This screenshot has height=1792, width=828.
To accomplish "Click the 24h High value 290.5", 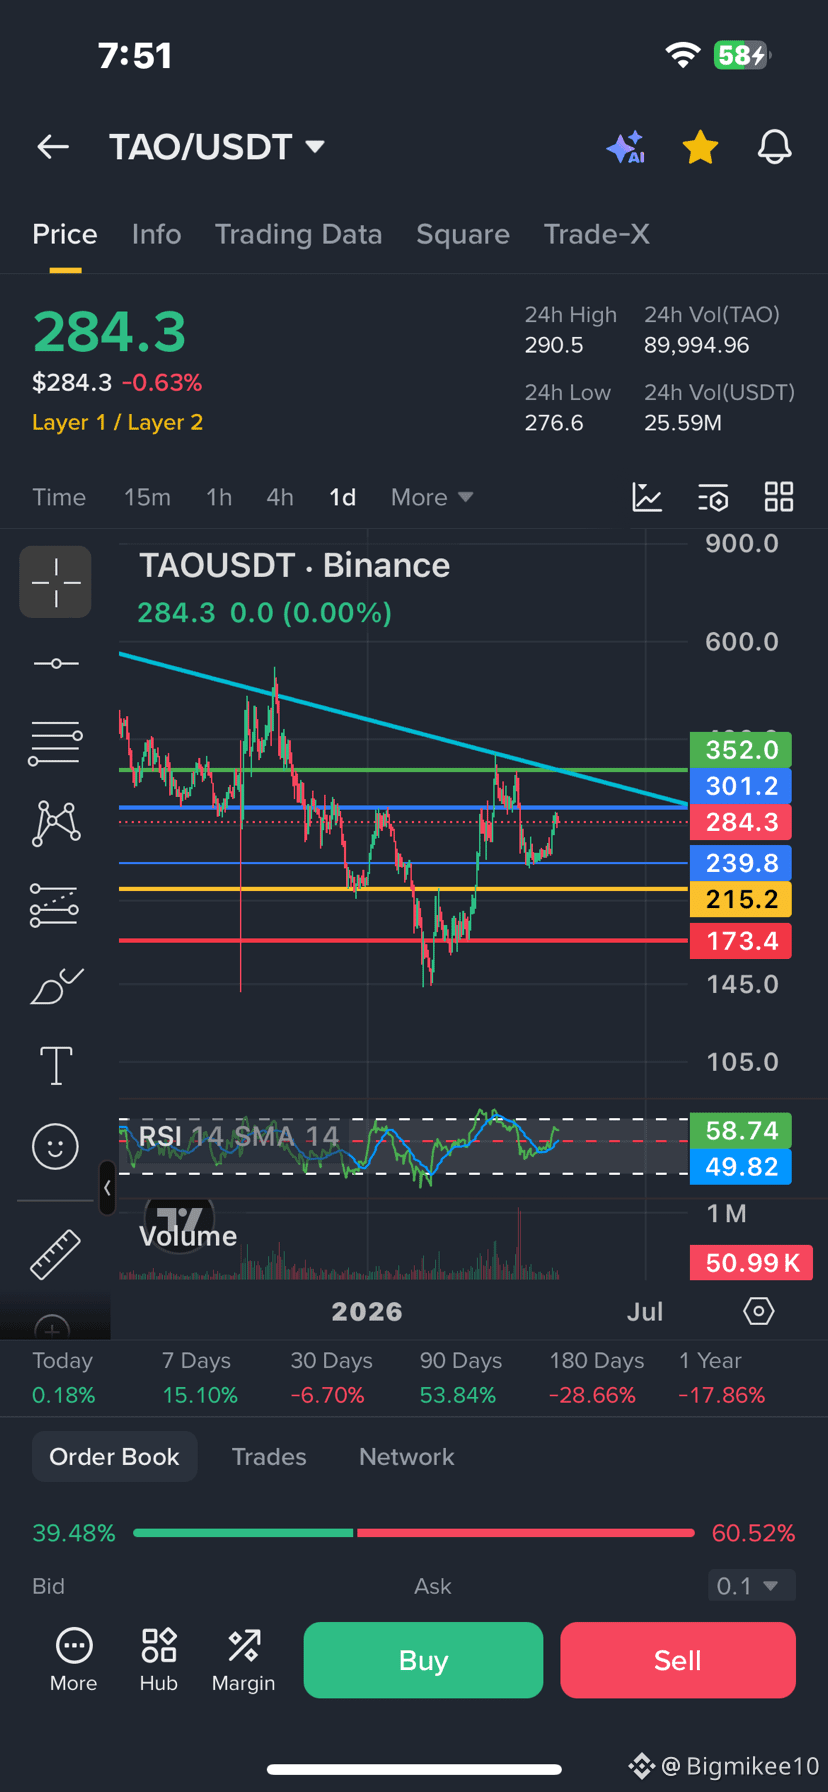I will 554,345.
